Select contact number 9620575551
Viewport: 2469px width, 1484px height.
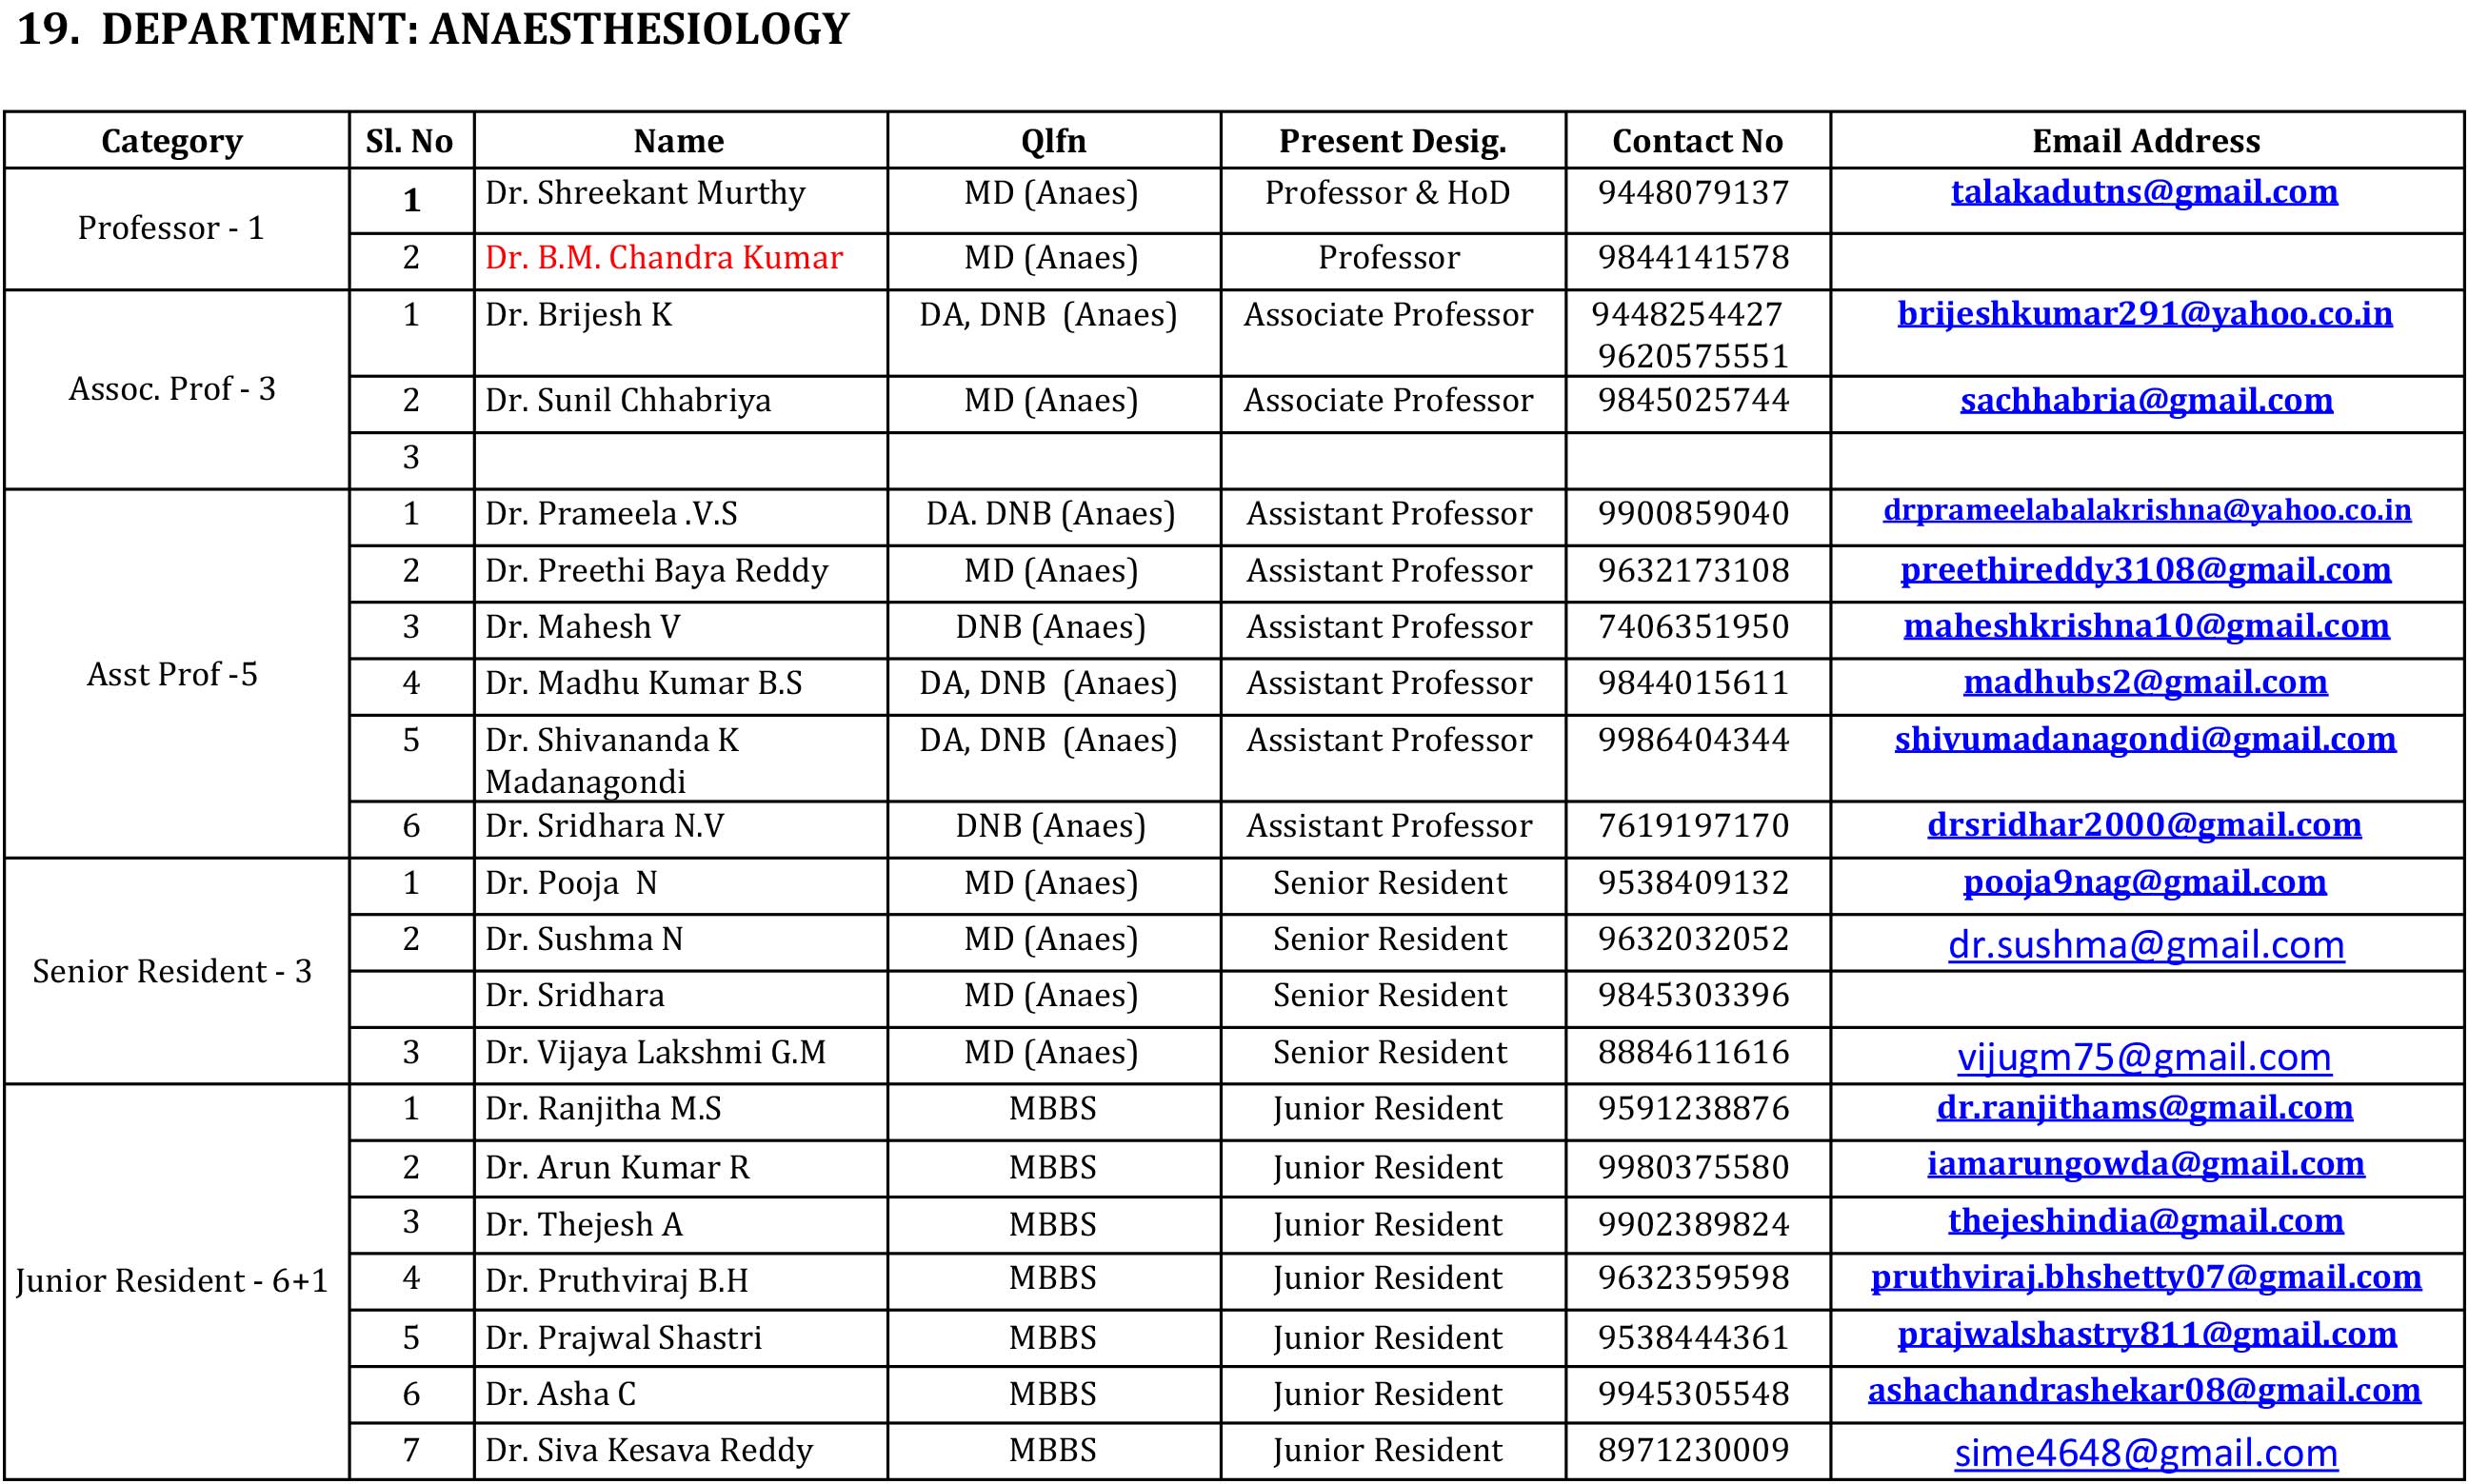(1693, 356)
